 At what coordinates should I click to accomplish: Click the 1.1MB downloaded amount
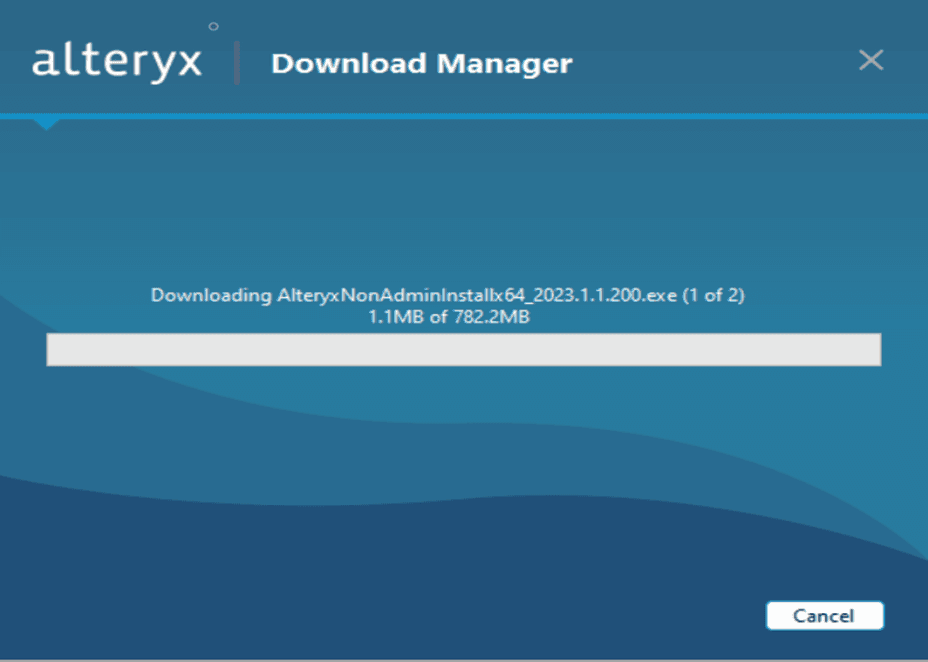(395, 316)
